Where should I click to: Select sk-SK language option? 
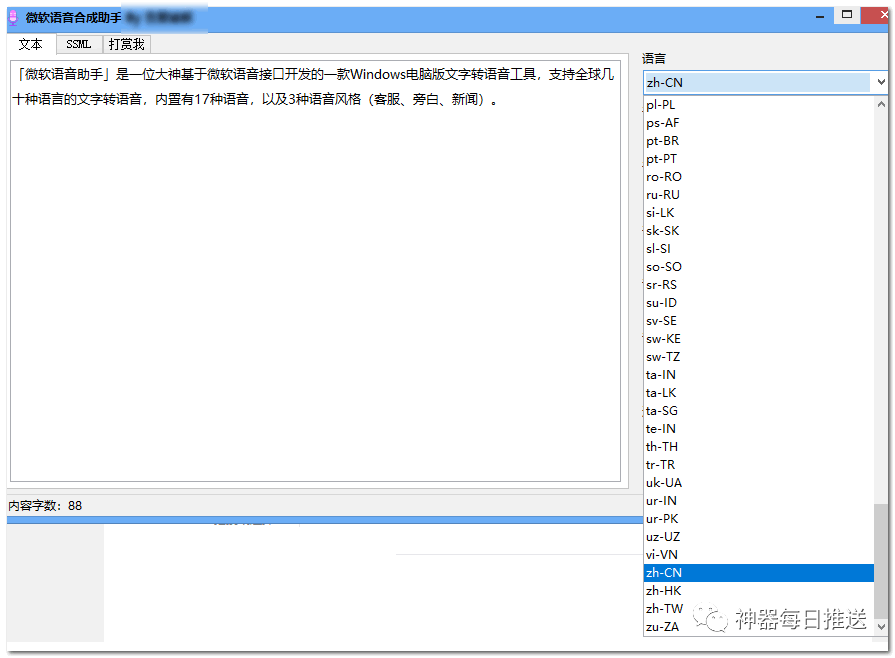759,231
